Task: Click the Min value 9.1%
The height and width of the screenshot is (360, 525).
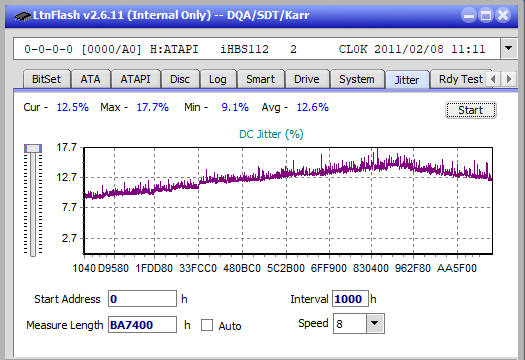Action: point(235,107)
